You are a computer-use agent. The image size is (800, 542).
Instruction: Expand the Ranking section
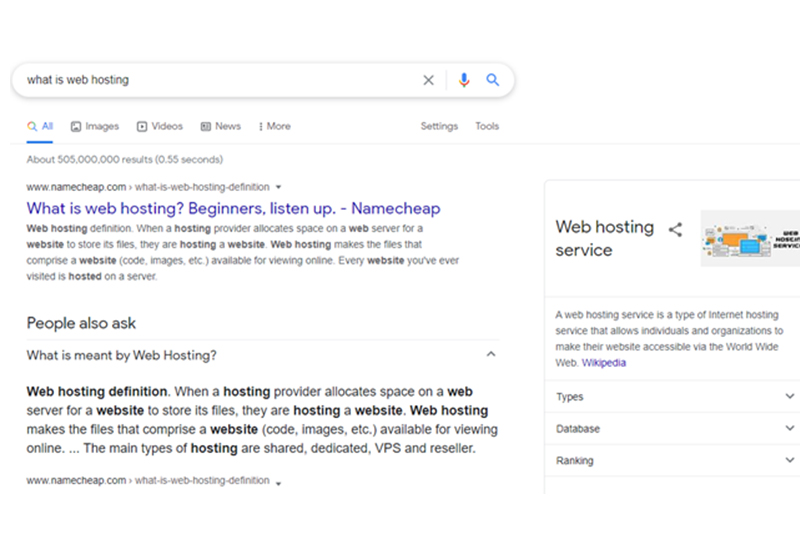pyautogui.click(x=790, y=461)
